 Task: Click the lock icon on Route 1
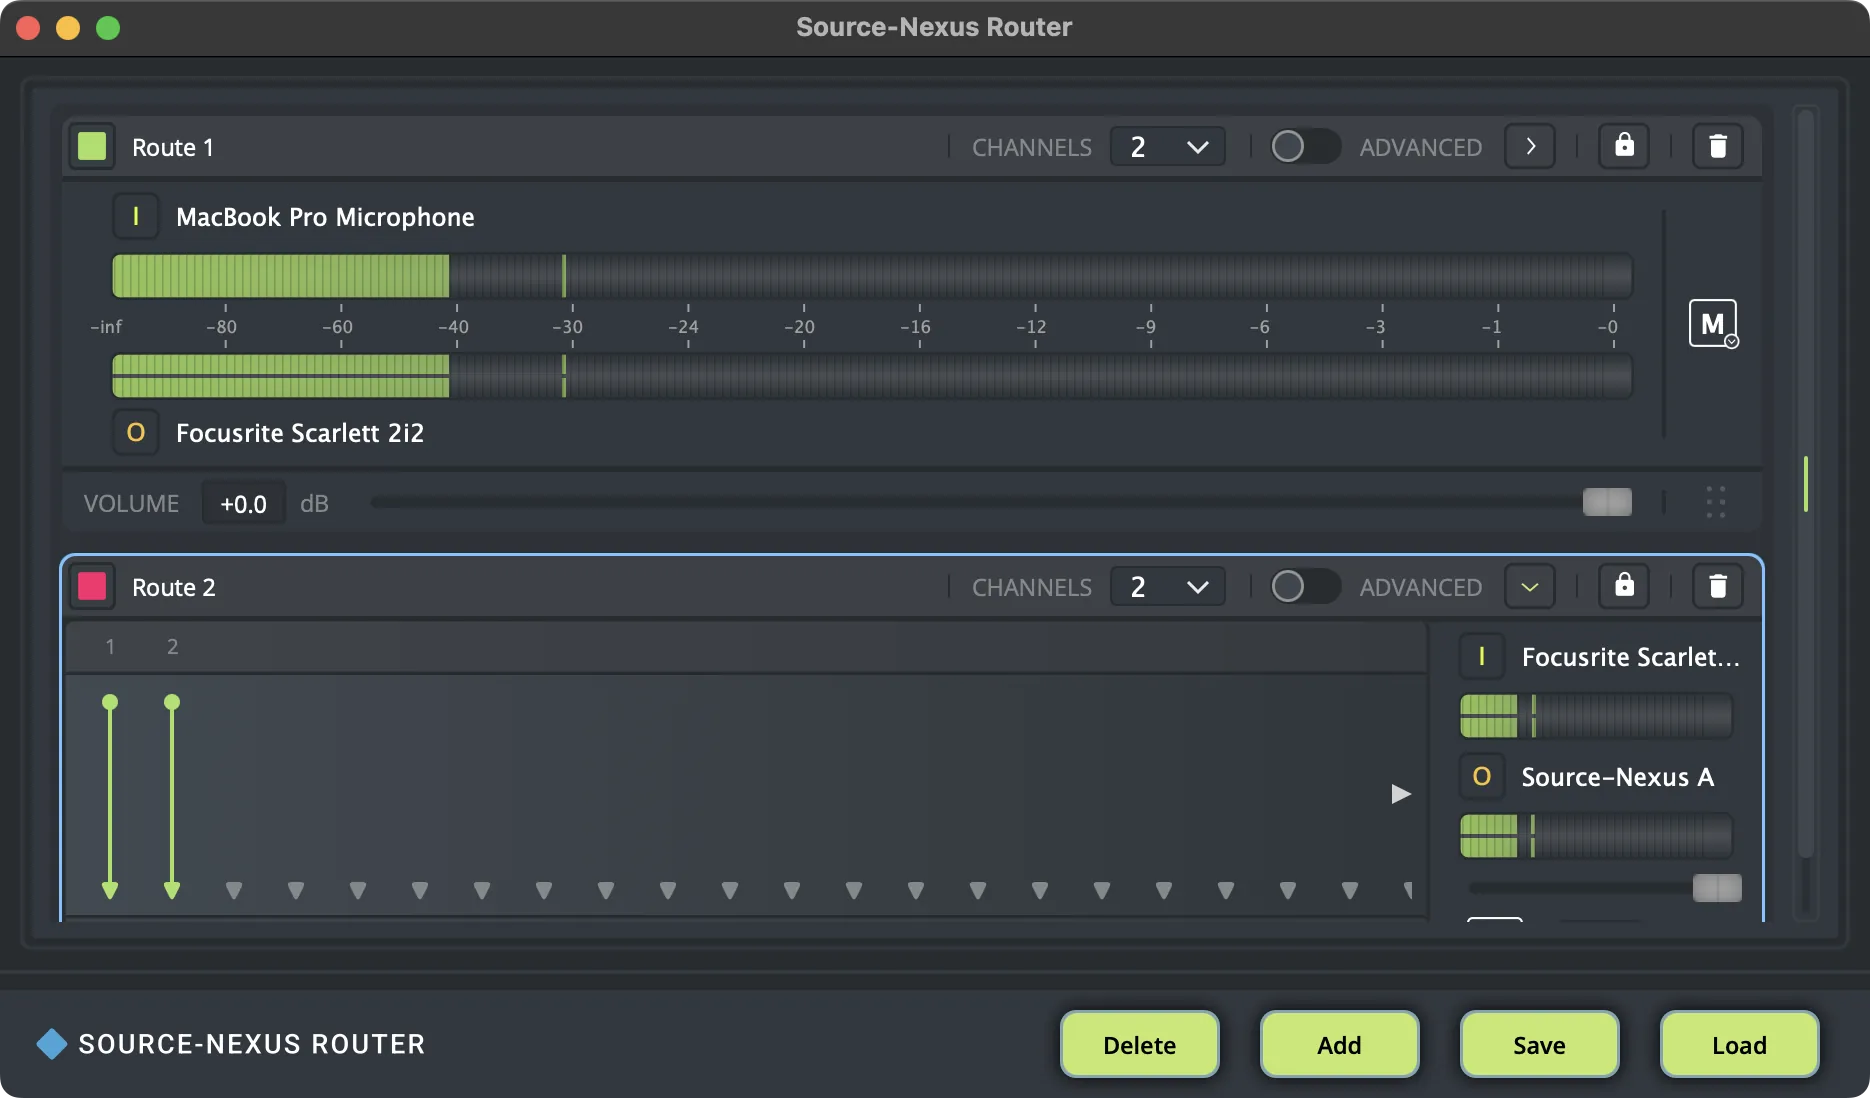click(x=1624, y=146)
